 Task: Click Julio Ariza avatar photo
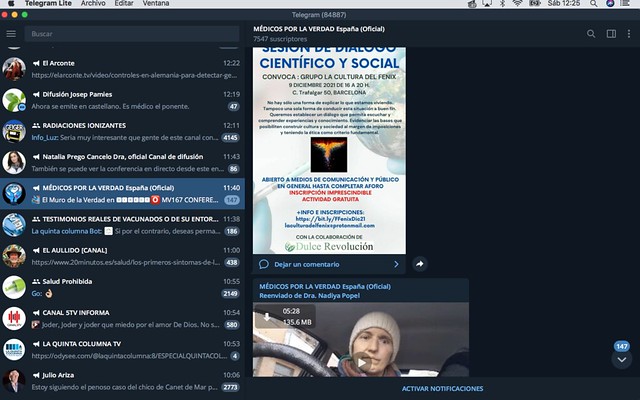tap(14, 381)
